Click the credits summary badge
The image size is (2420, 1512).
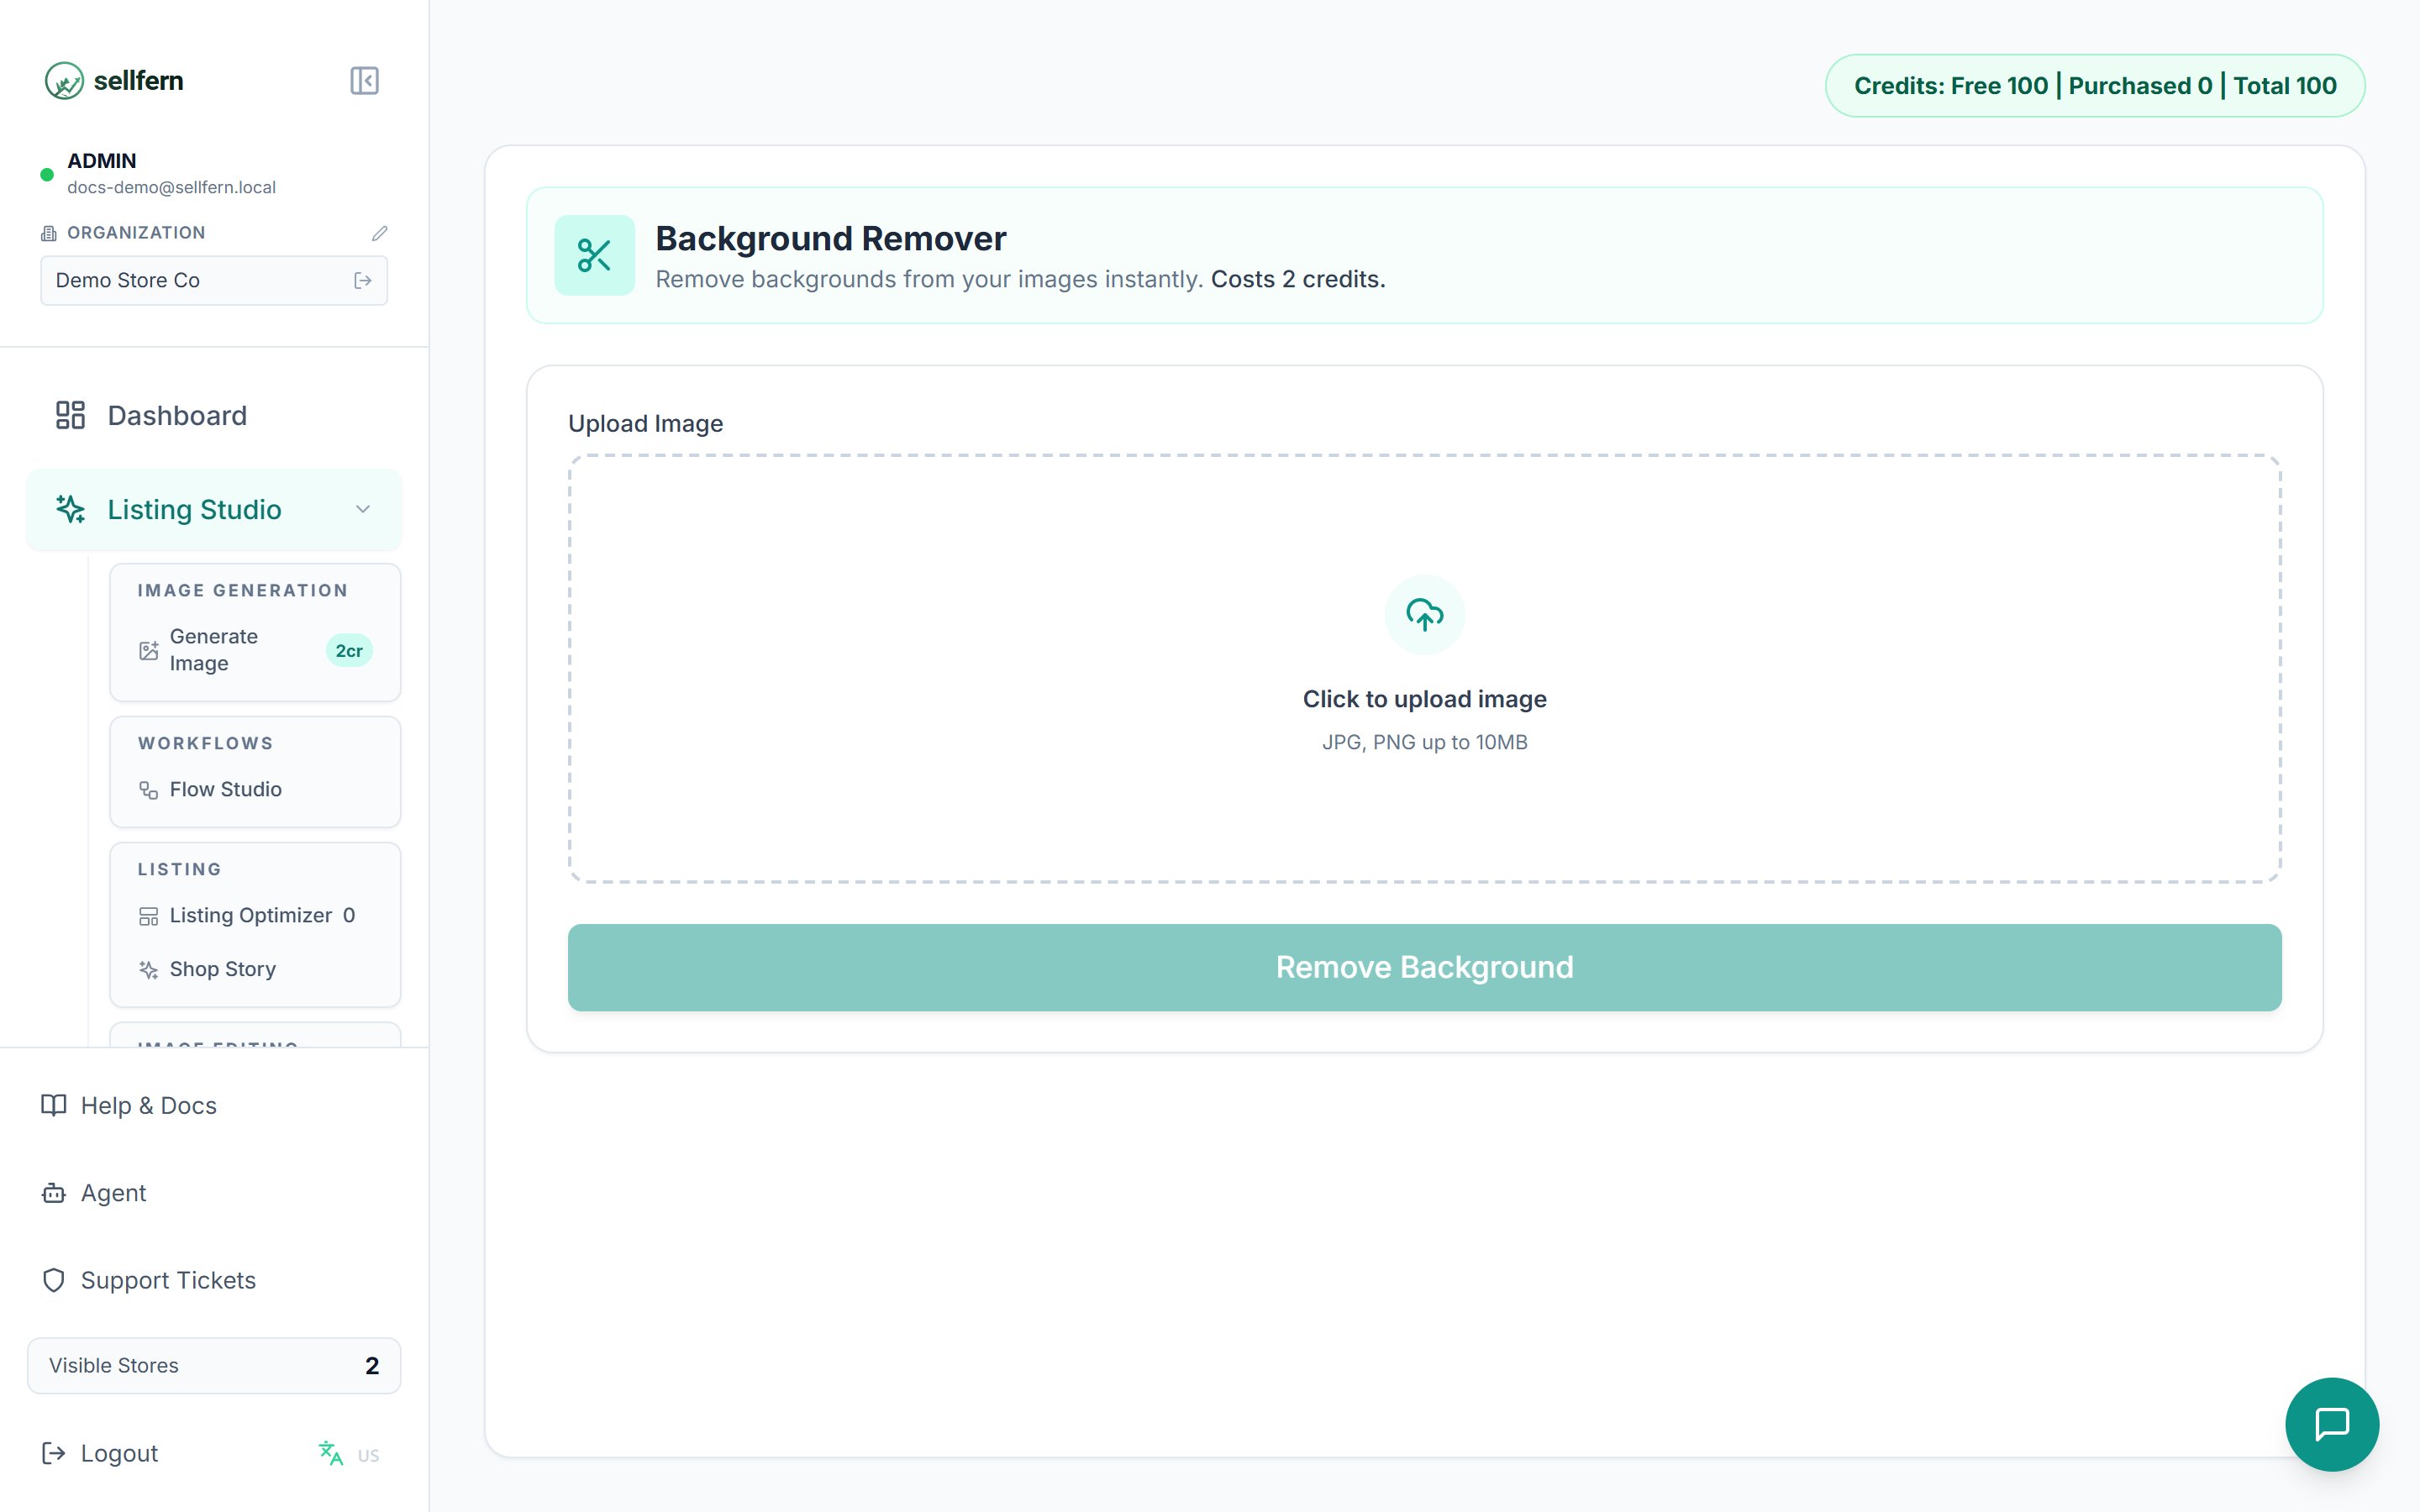pos(2094,86)
